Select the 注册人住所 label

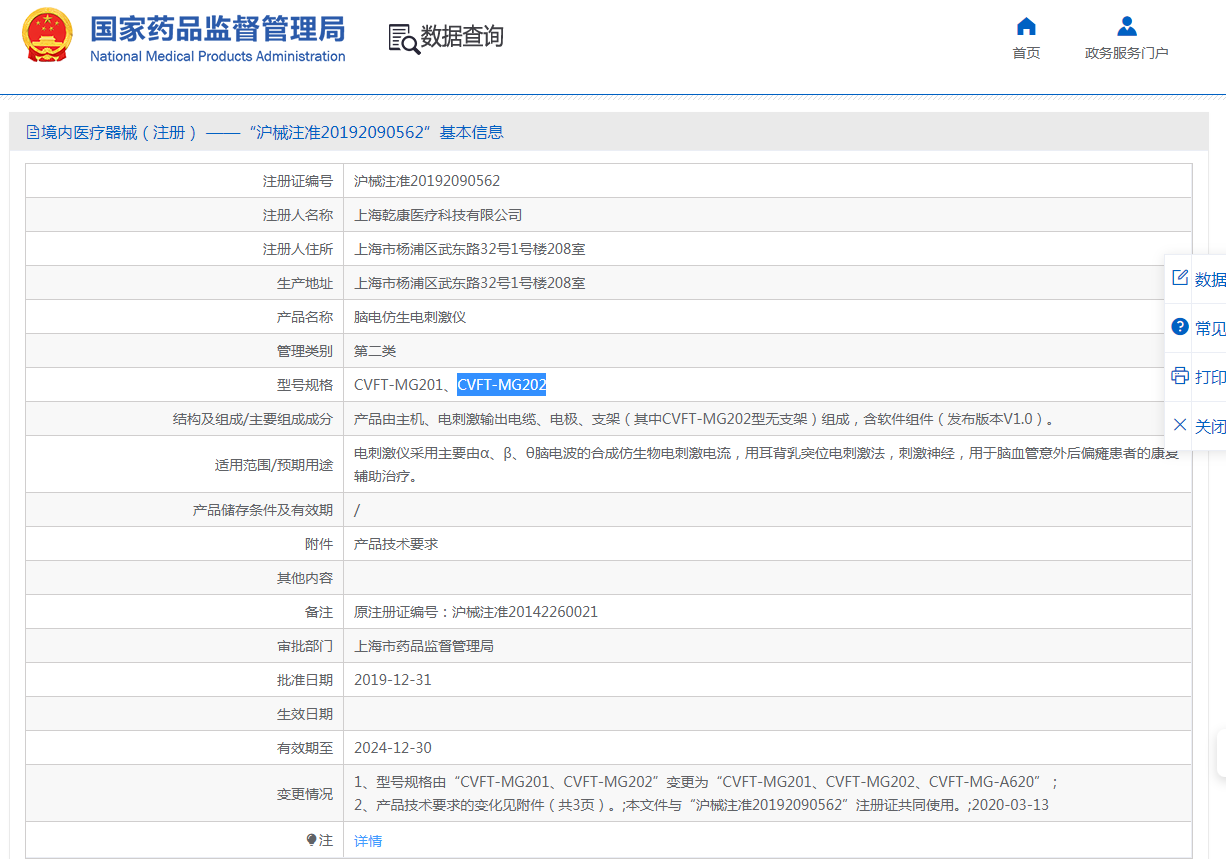click(x=297, y=249)
